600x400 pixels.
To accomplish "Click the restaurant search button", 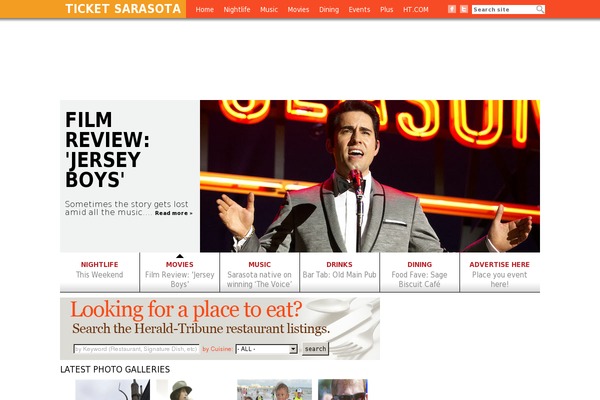I will pos(315,349).
